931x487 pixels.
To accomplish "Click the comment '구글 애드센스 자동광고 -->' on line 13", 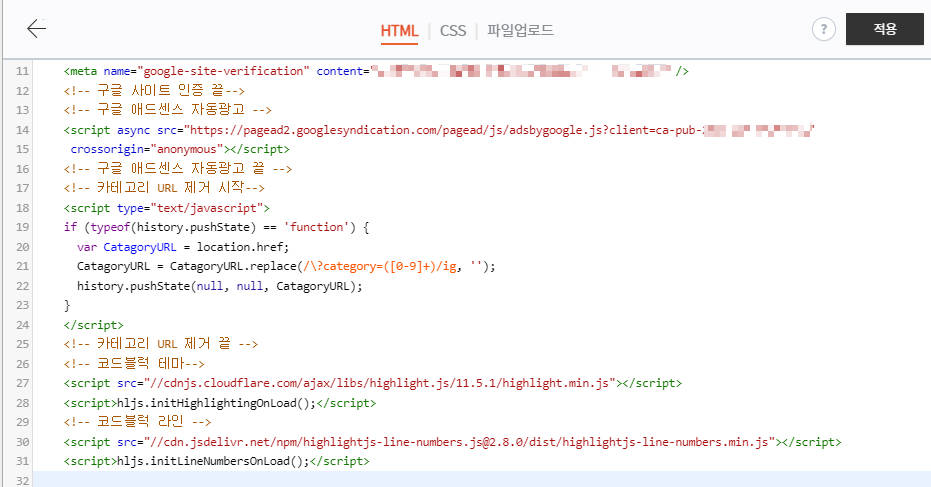I will (x=167, y=110).
